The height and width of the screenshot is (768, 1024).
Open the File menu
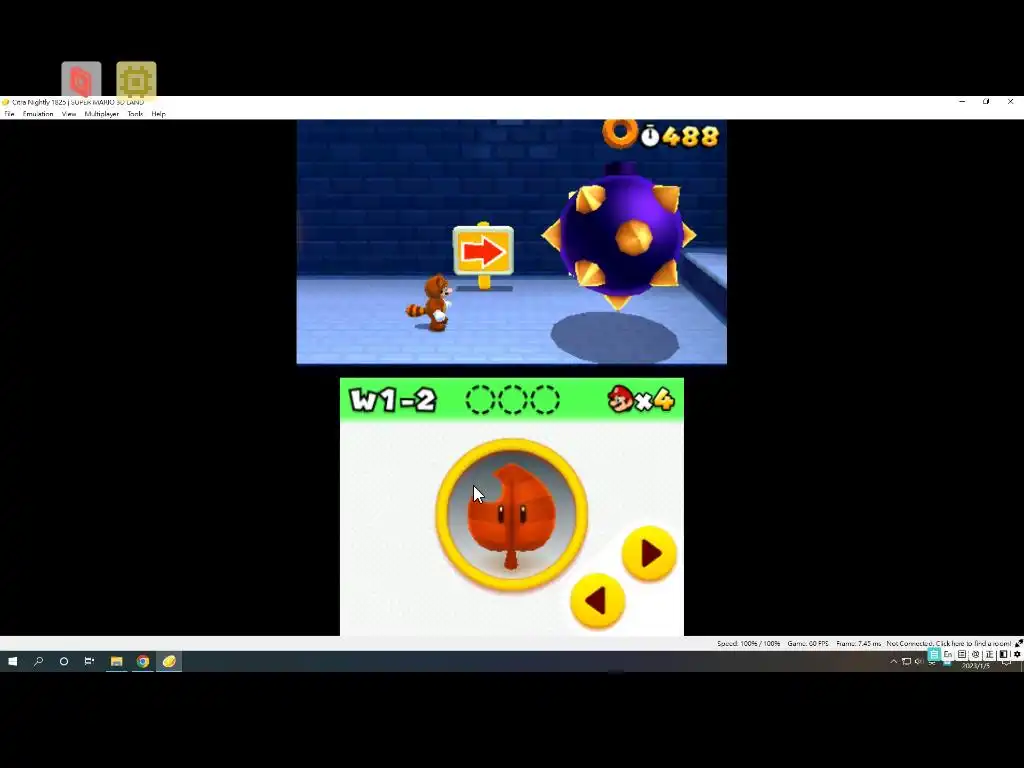[x=9, y=114]
